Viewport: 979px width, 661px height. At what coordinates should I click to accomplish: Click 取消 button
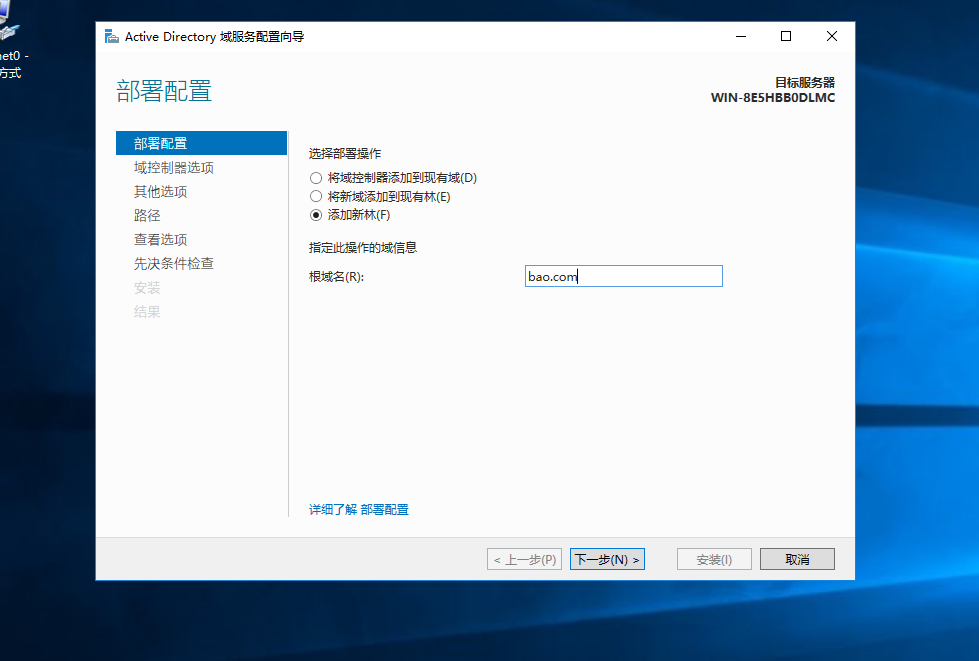[797, 559]
